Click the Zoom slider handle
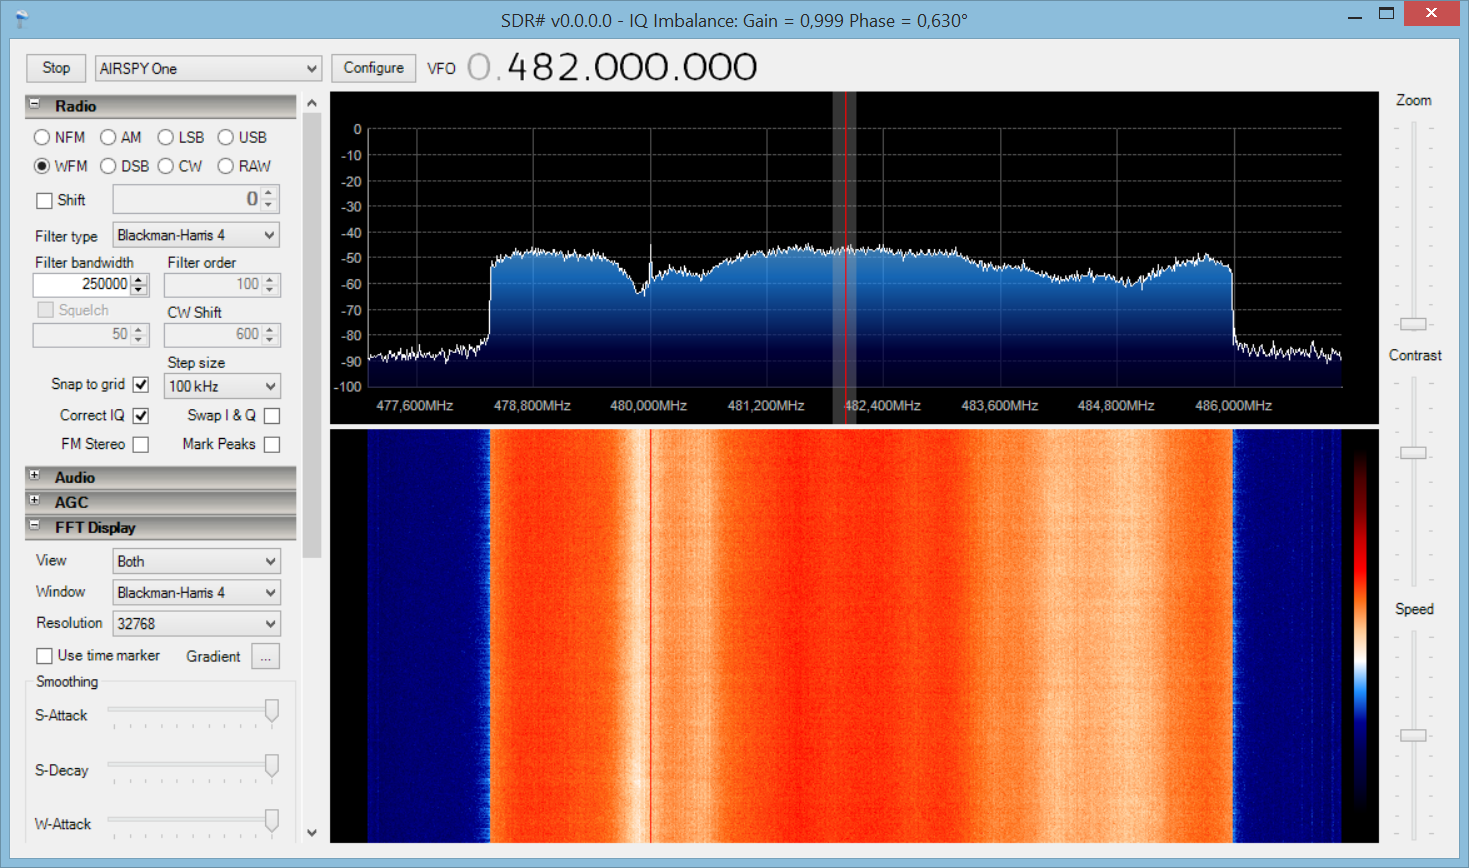 coord(1413,324)
